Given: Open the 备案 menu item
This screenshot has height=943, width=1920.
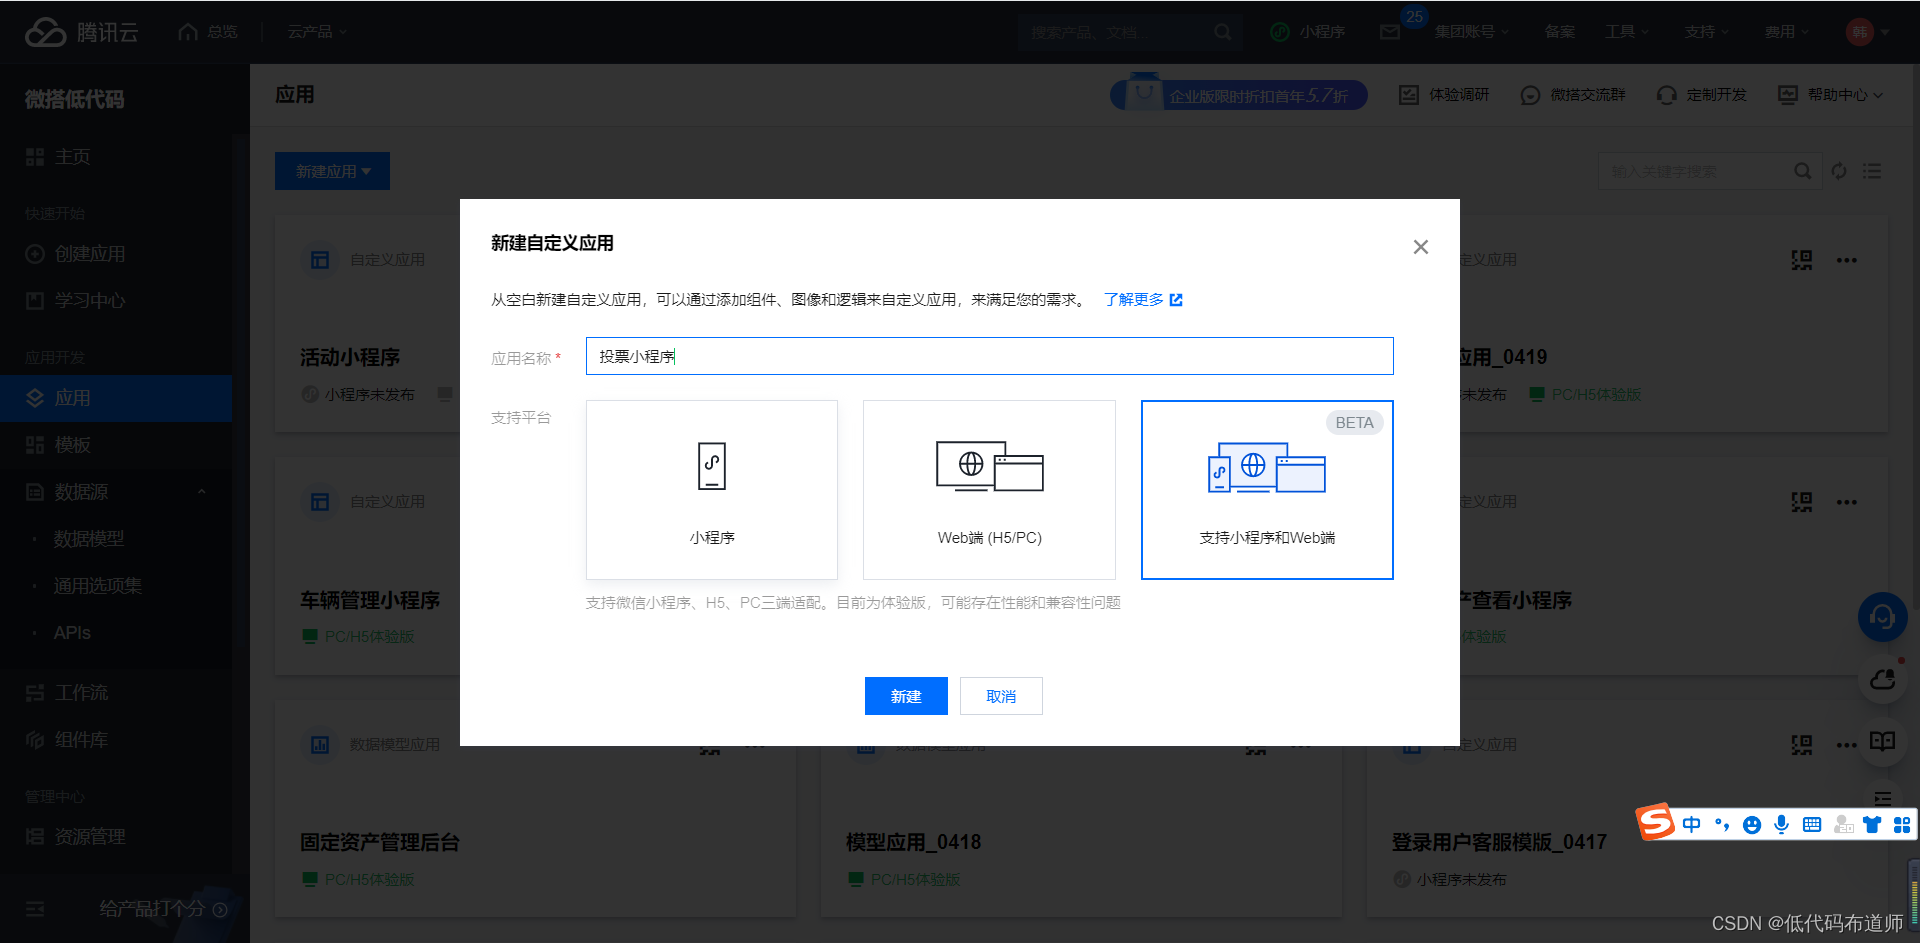Looking at the screenshot, I should pyautogui.click(x=1559, y=32).
